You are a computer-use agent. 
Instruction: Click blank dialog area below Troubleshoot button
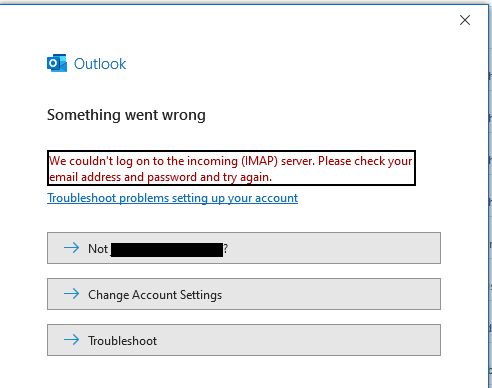point(244,372)
